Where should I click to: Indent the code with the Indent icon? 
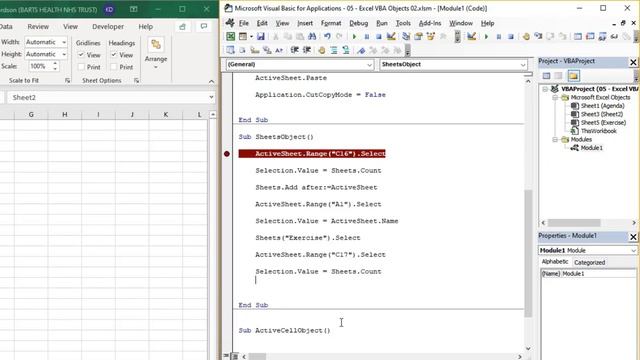[x=295, y=50]
